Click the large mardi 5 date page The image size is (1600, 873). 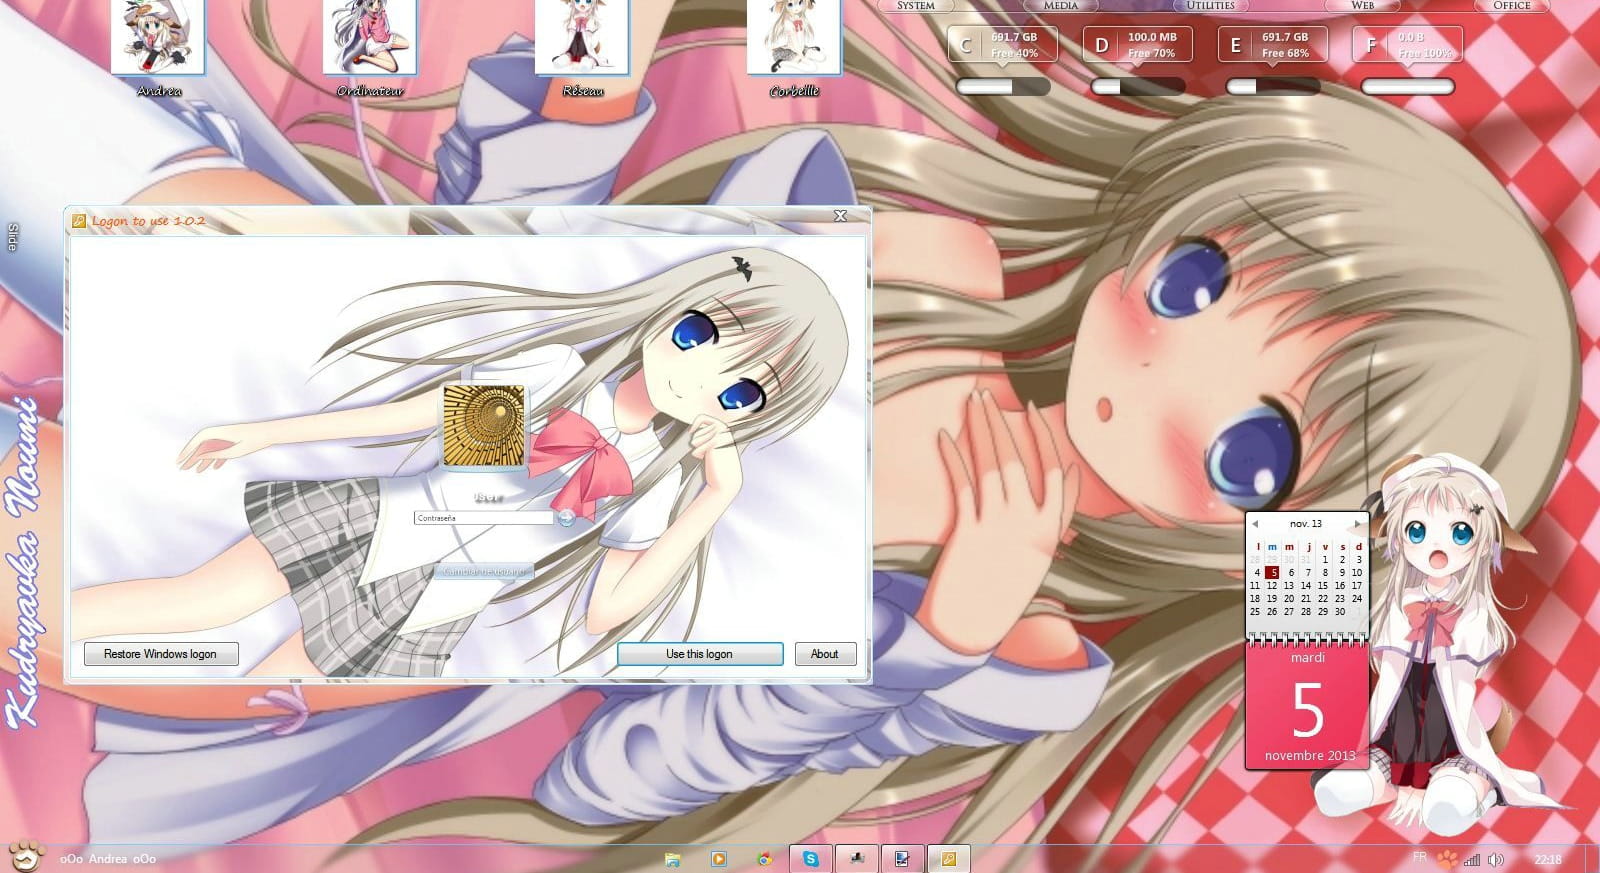coord(1307,706)
